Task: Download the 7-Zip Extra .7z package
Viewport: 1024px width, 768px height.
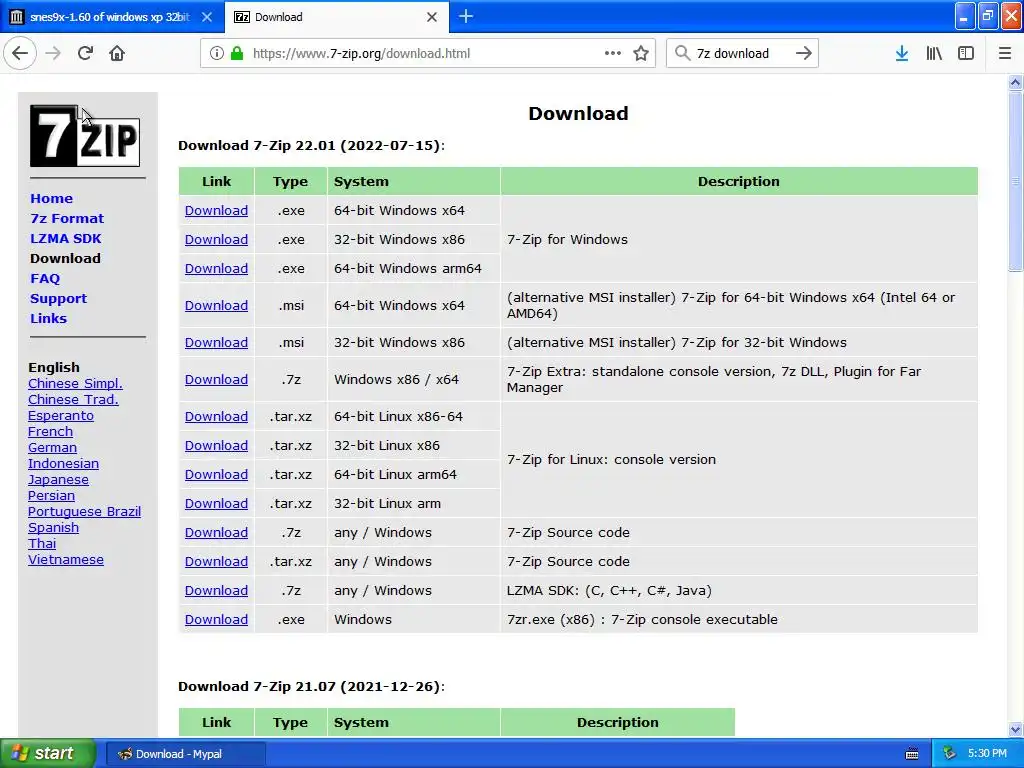Action: tap(216, 379)
